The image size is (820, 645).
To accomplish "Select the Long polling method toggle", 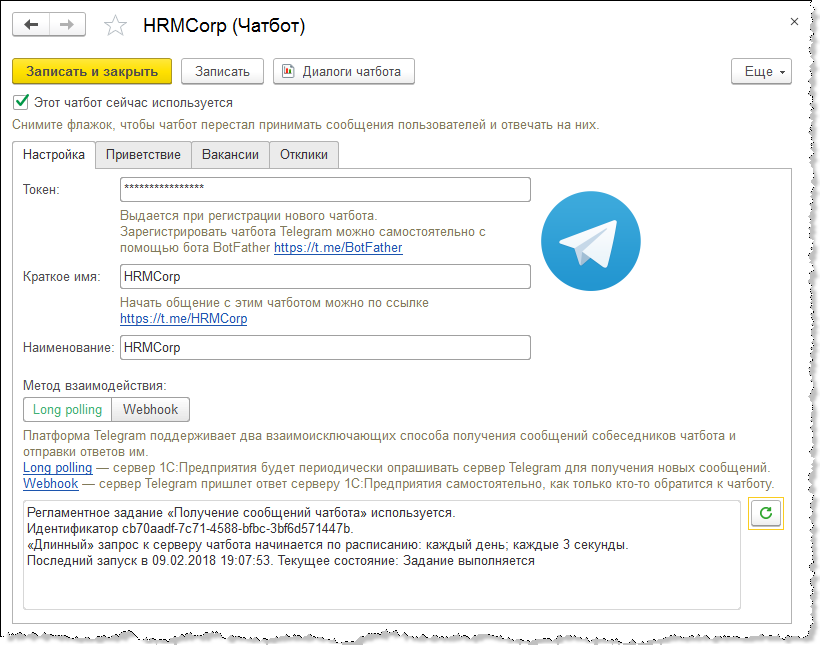I will tap(67, 410).
